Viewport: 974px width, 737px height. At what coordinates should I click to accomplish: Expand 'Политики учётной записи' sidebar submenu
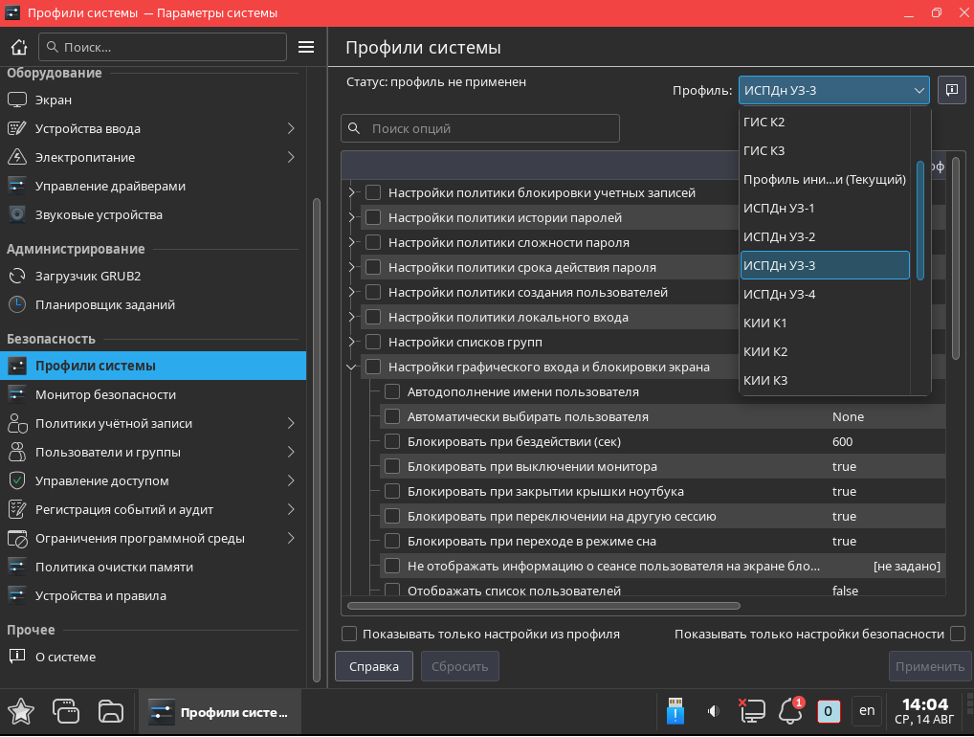click(290, 424)
